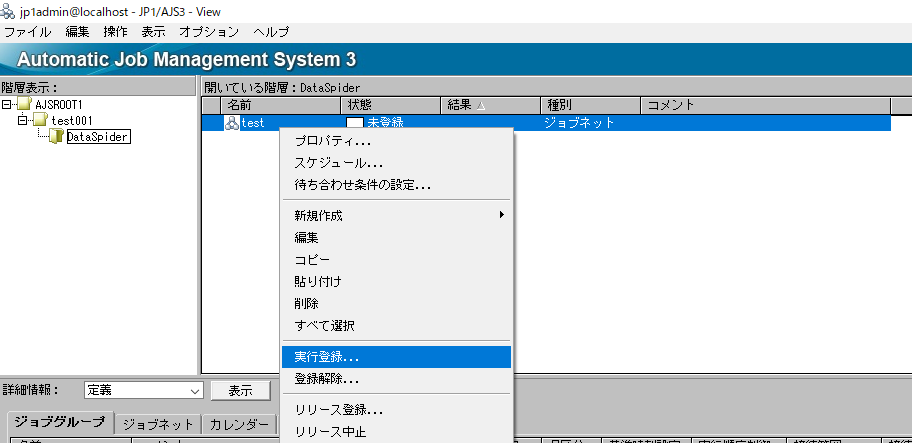This screenshot has height=443, width=912.
Task: Click the ジョブネット type cell in test row
Action: [x=579, y=123]
